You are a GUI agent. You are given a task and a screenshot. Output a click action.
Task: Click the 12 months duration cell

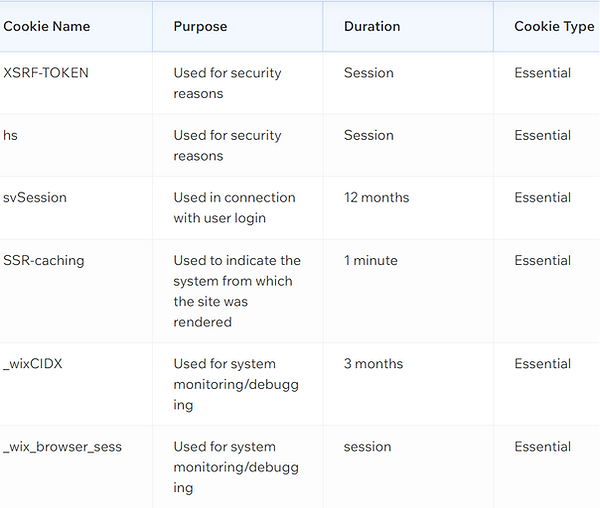377,197
